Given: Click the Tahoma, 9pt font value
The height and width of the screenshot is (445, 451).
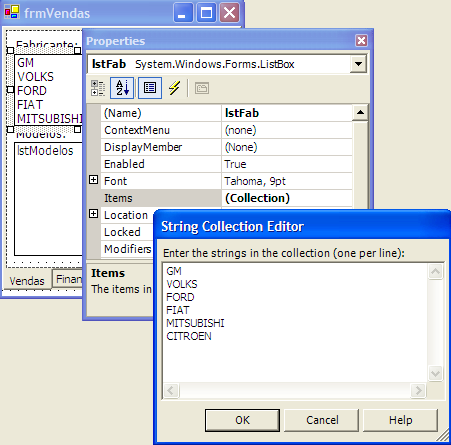Looking at the screenshot, I should (x=287, y=181).
